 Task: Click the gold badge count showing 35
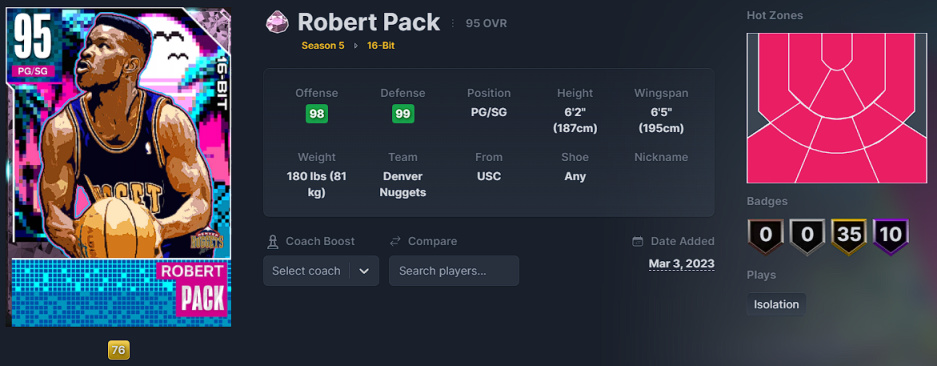(x=849, y=234)
